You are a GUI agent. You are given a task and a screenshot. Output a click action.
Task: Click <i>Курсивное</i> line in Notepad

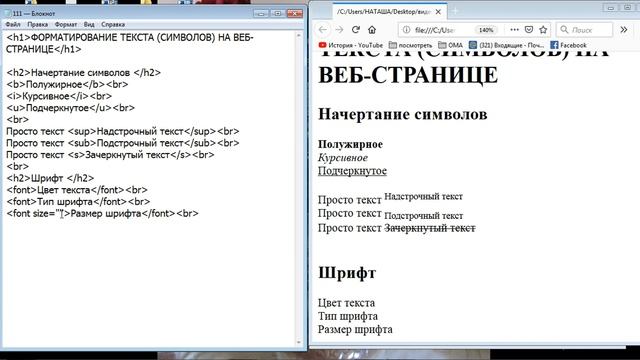[59, 96]
